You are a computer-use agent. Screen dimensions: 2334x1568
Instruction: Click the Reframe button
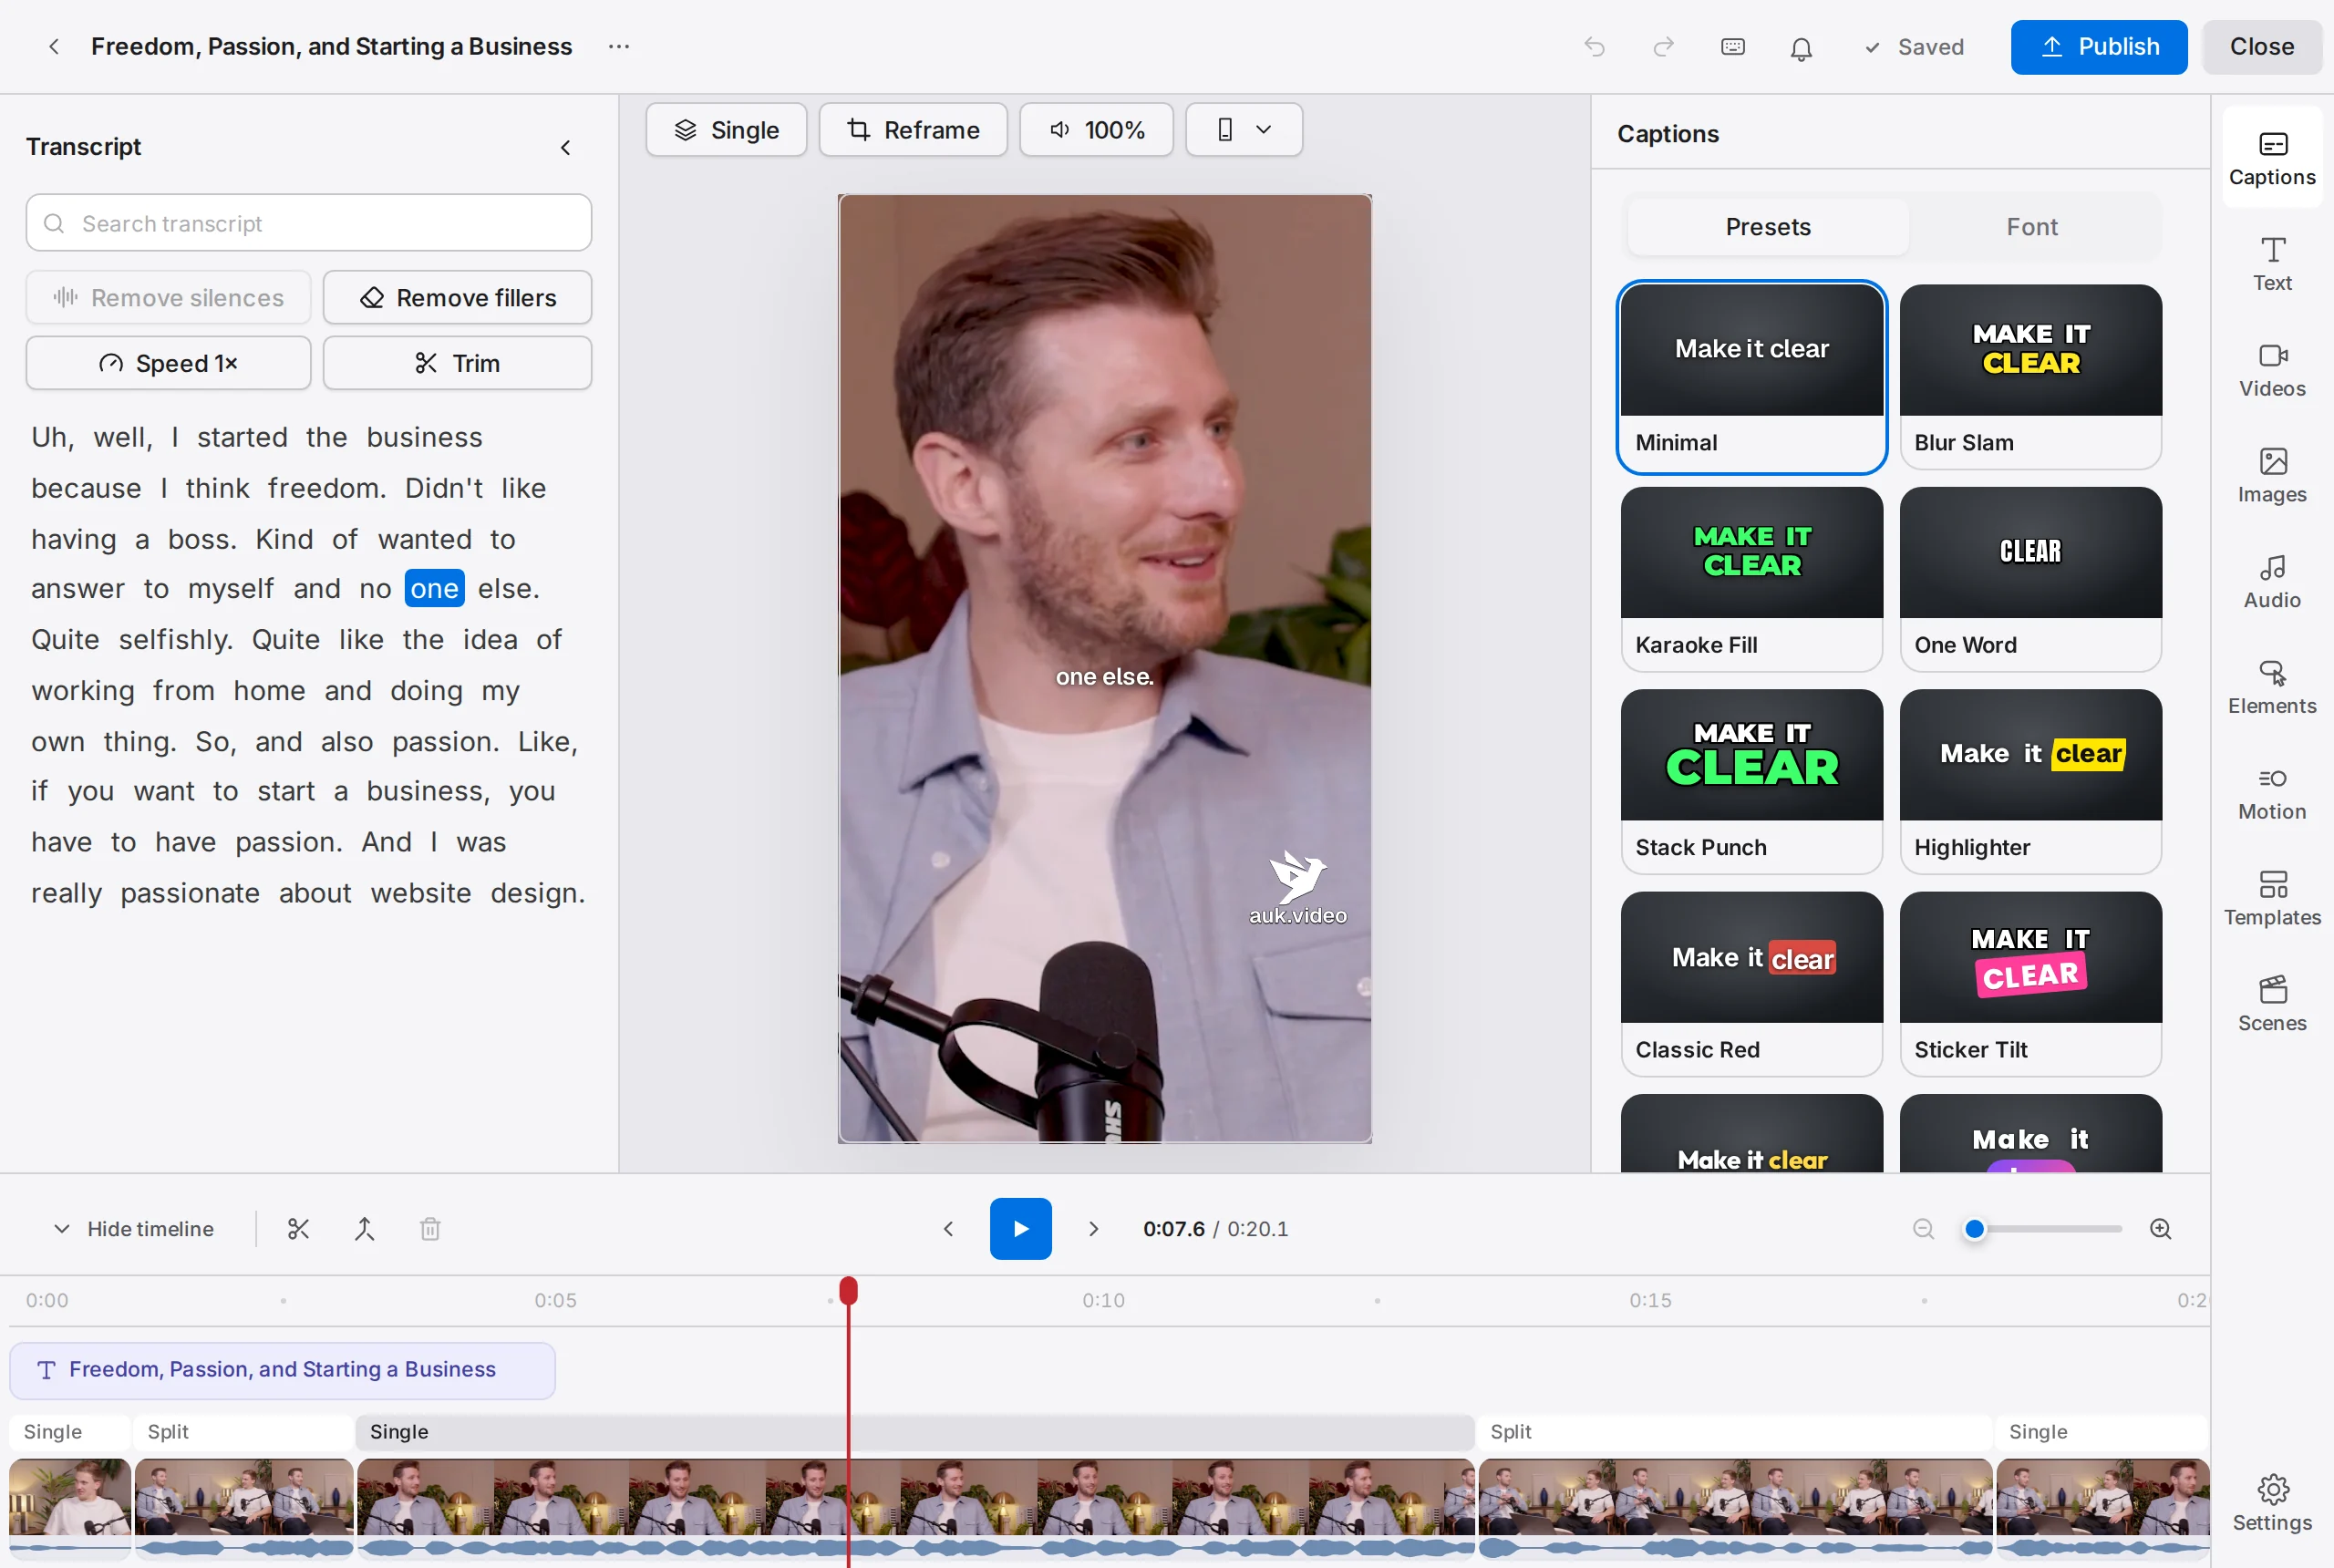point(912,130)
